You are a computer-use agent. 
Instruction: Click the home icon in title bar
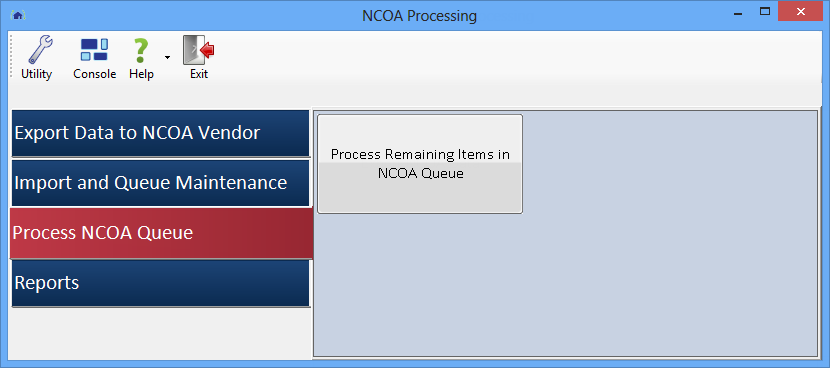point(17,15)
